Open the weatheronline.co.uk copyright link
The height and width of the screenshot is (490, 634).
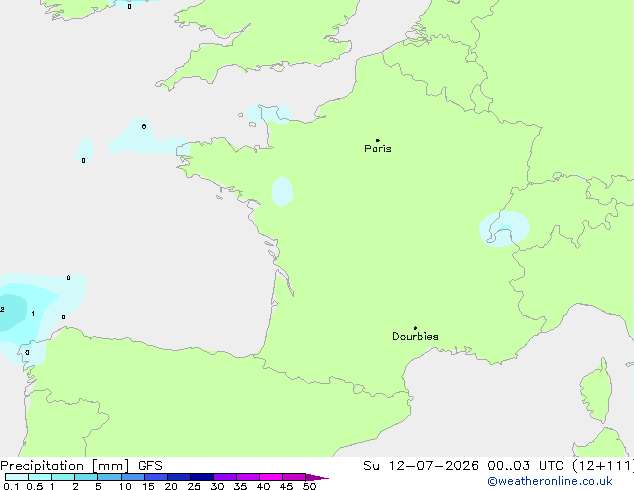(x=550, y=481)
